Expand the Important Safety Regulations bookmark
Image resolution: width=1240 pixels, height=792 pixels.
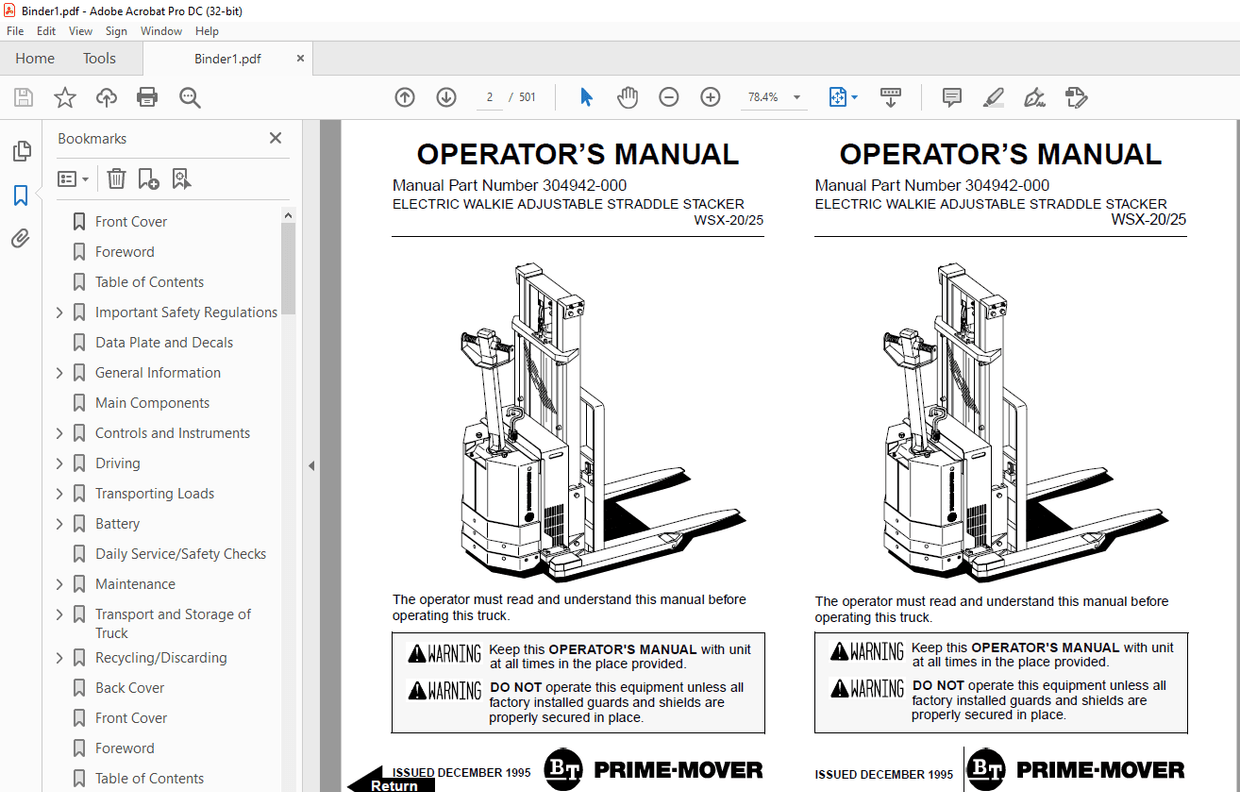59,312
